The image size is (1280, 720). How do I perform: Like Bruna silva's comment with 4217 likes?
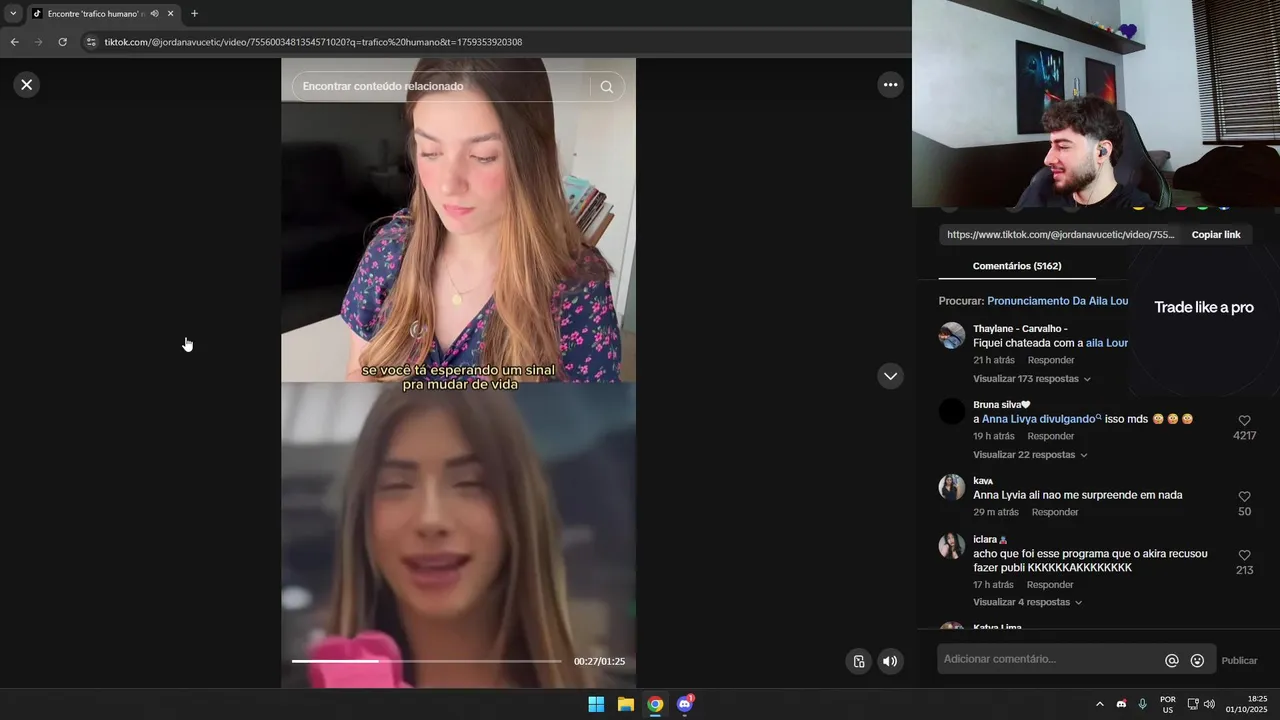point(1245,421)
